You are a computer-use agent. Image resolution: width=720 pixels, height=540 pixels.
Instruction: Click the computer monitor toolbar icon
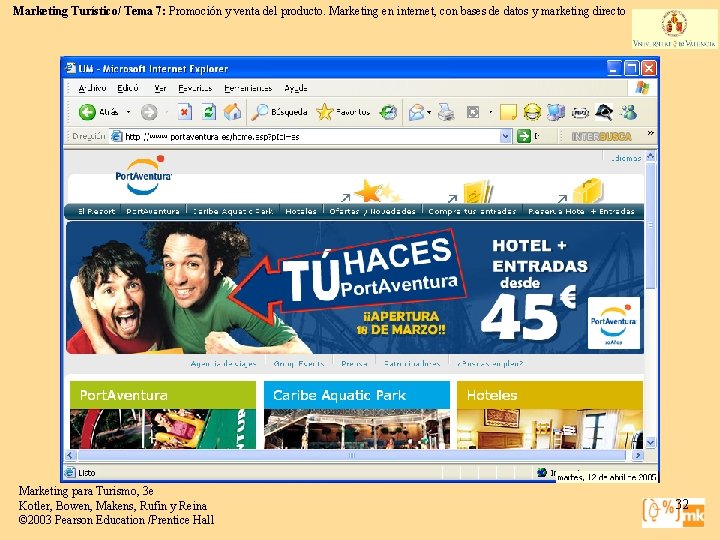tap(556, 112)
